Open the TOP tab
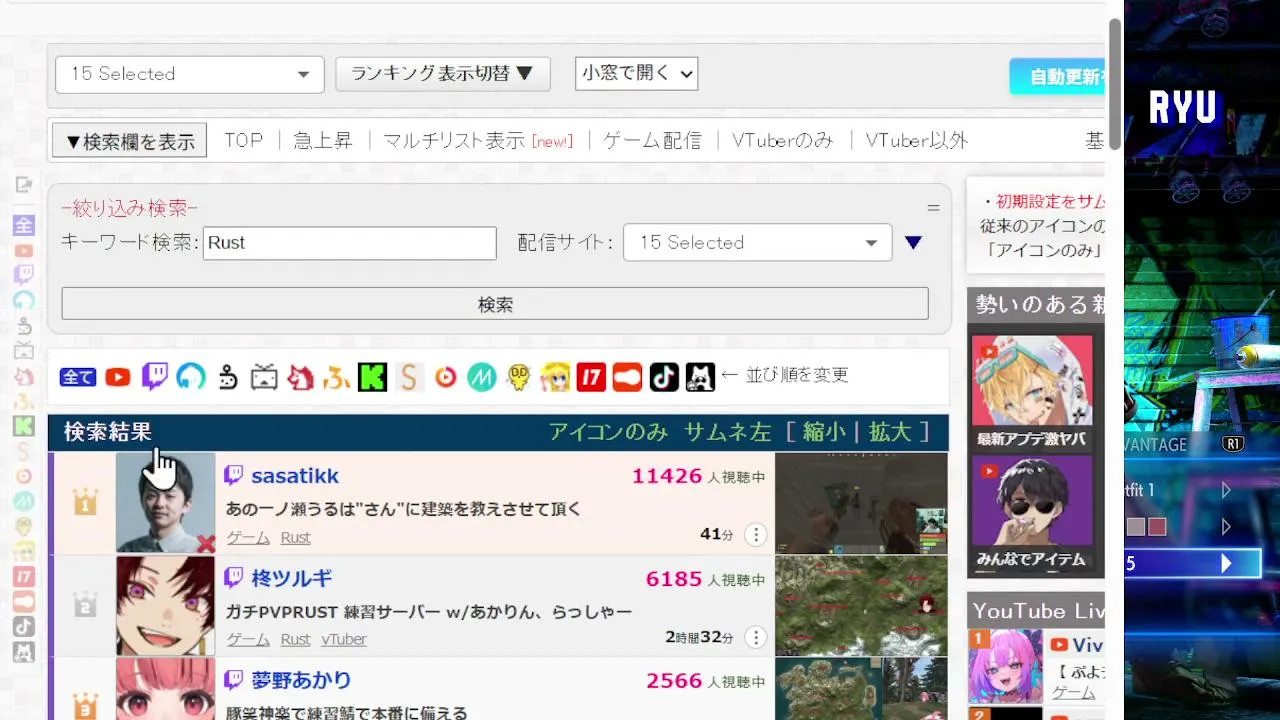 (243, 141)
